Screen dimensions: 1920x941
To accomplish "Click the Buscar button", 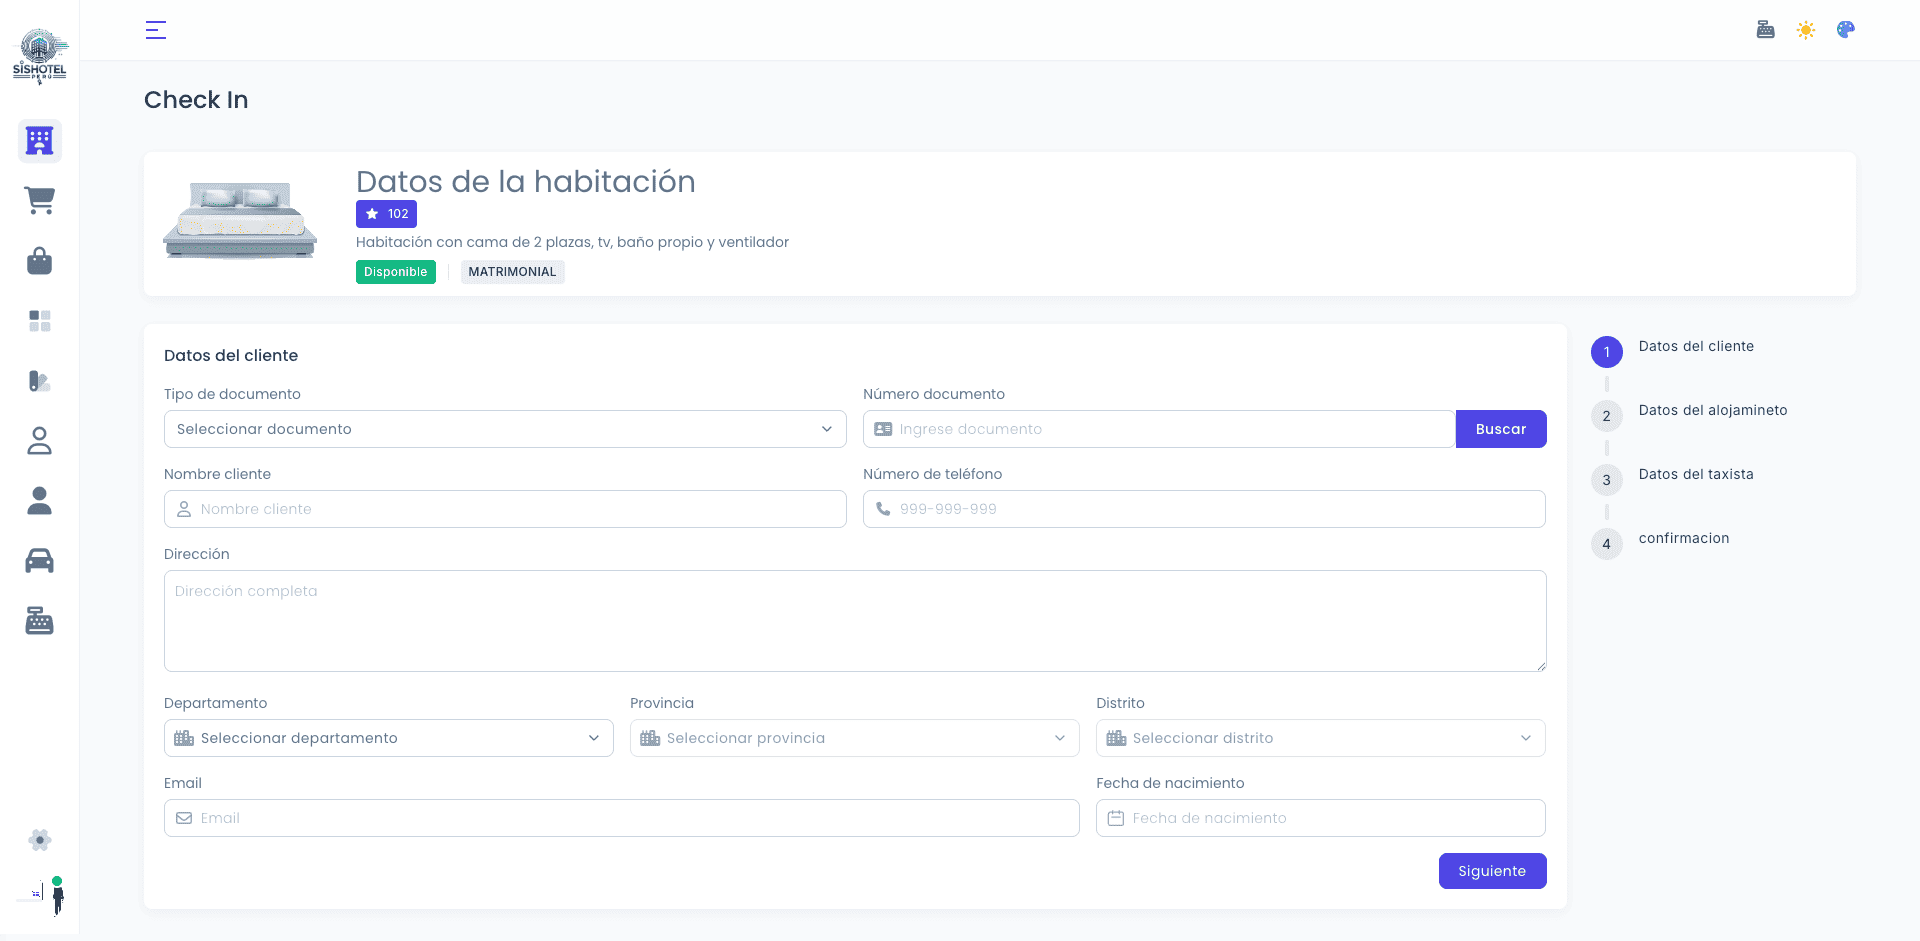I will click(x=1500, y=429).
